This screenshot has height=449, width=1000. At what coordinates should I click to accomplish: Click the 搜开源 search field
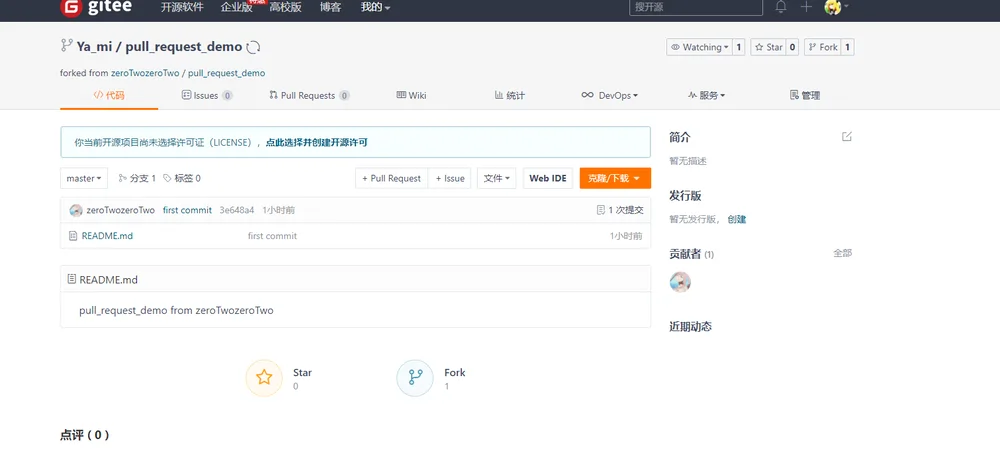point(696,8)
